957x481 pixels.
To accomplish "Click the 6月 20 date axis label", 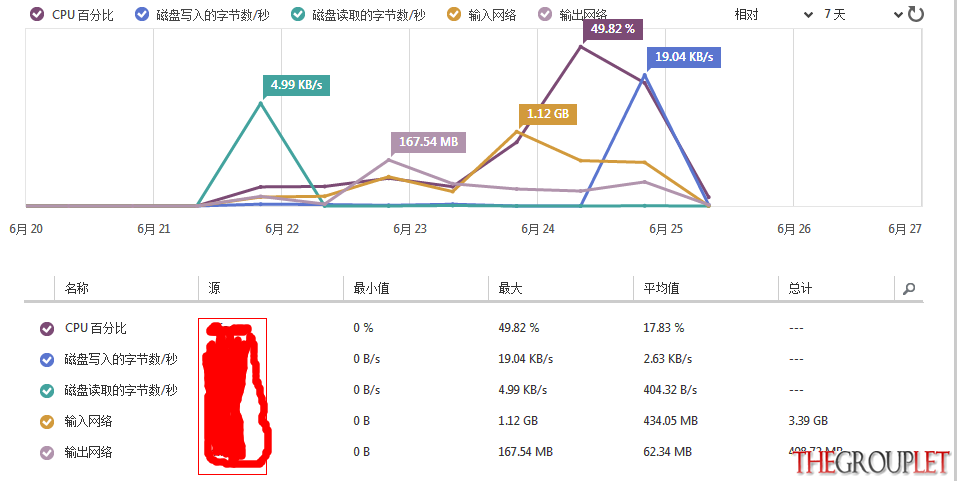I will (26, 229).
